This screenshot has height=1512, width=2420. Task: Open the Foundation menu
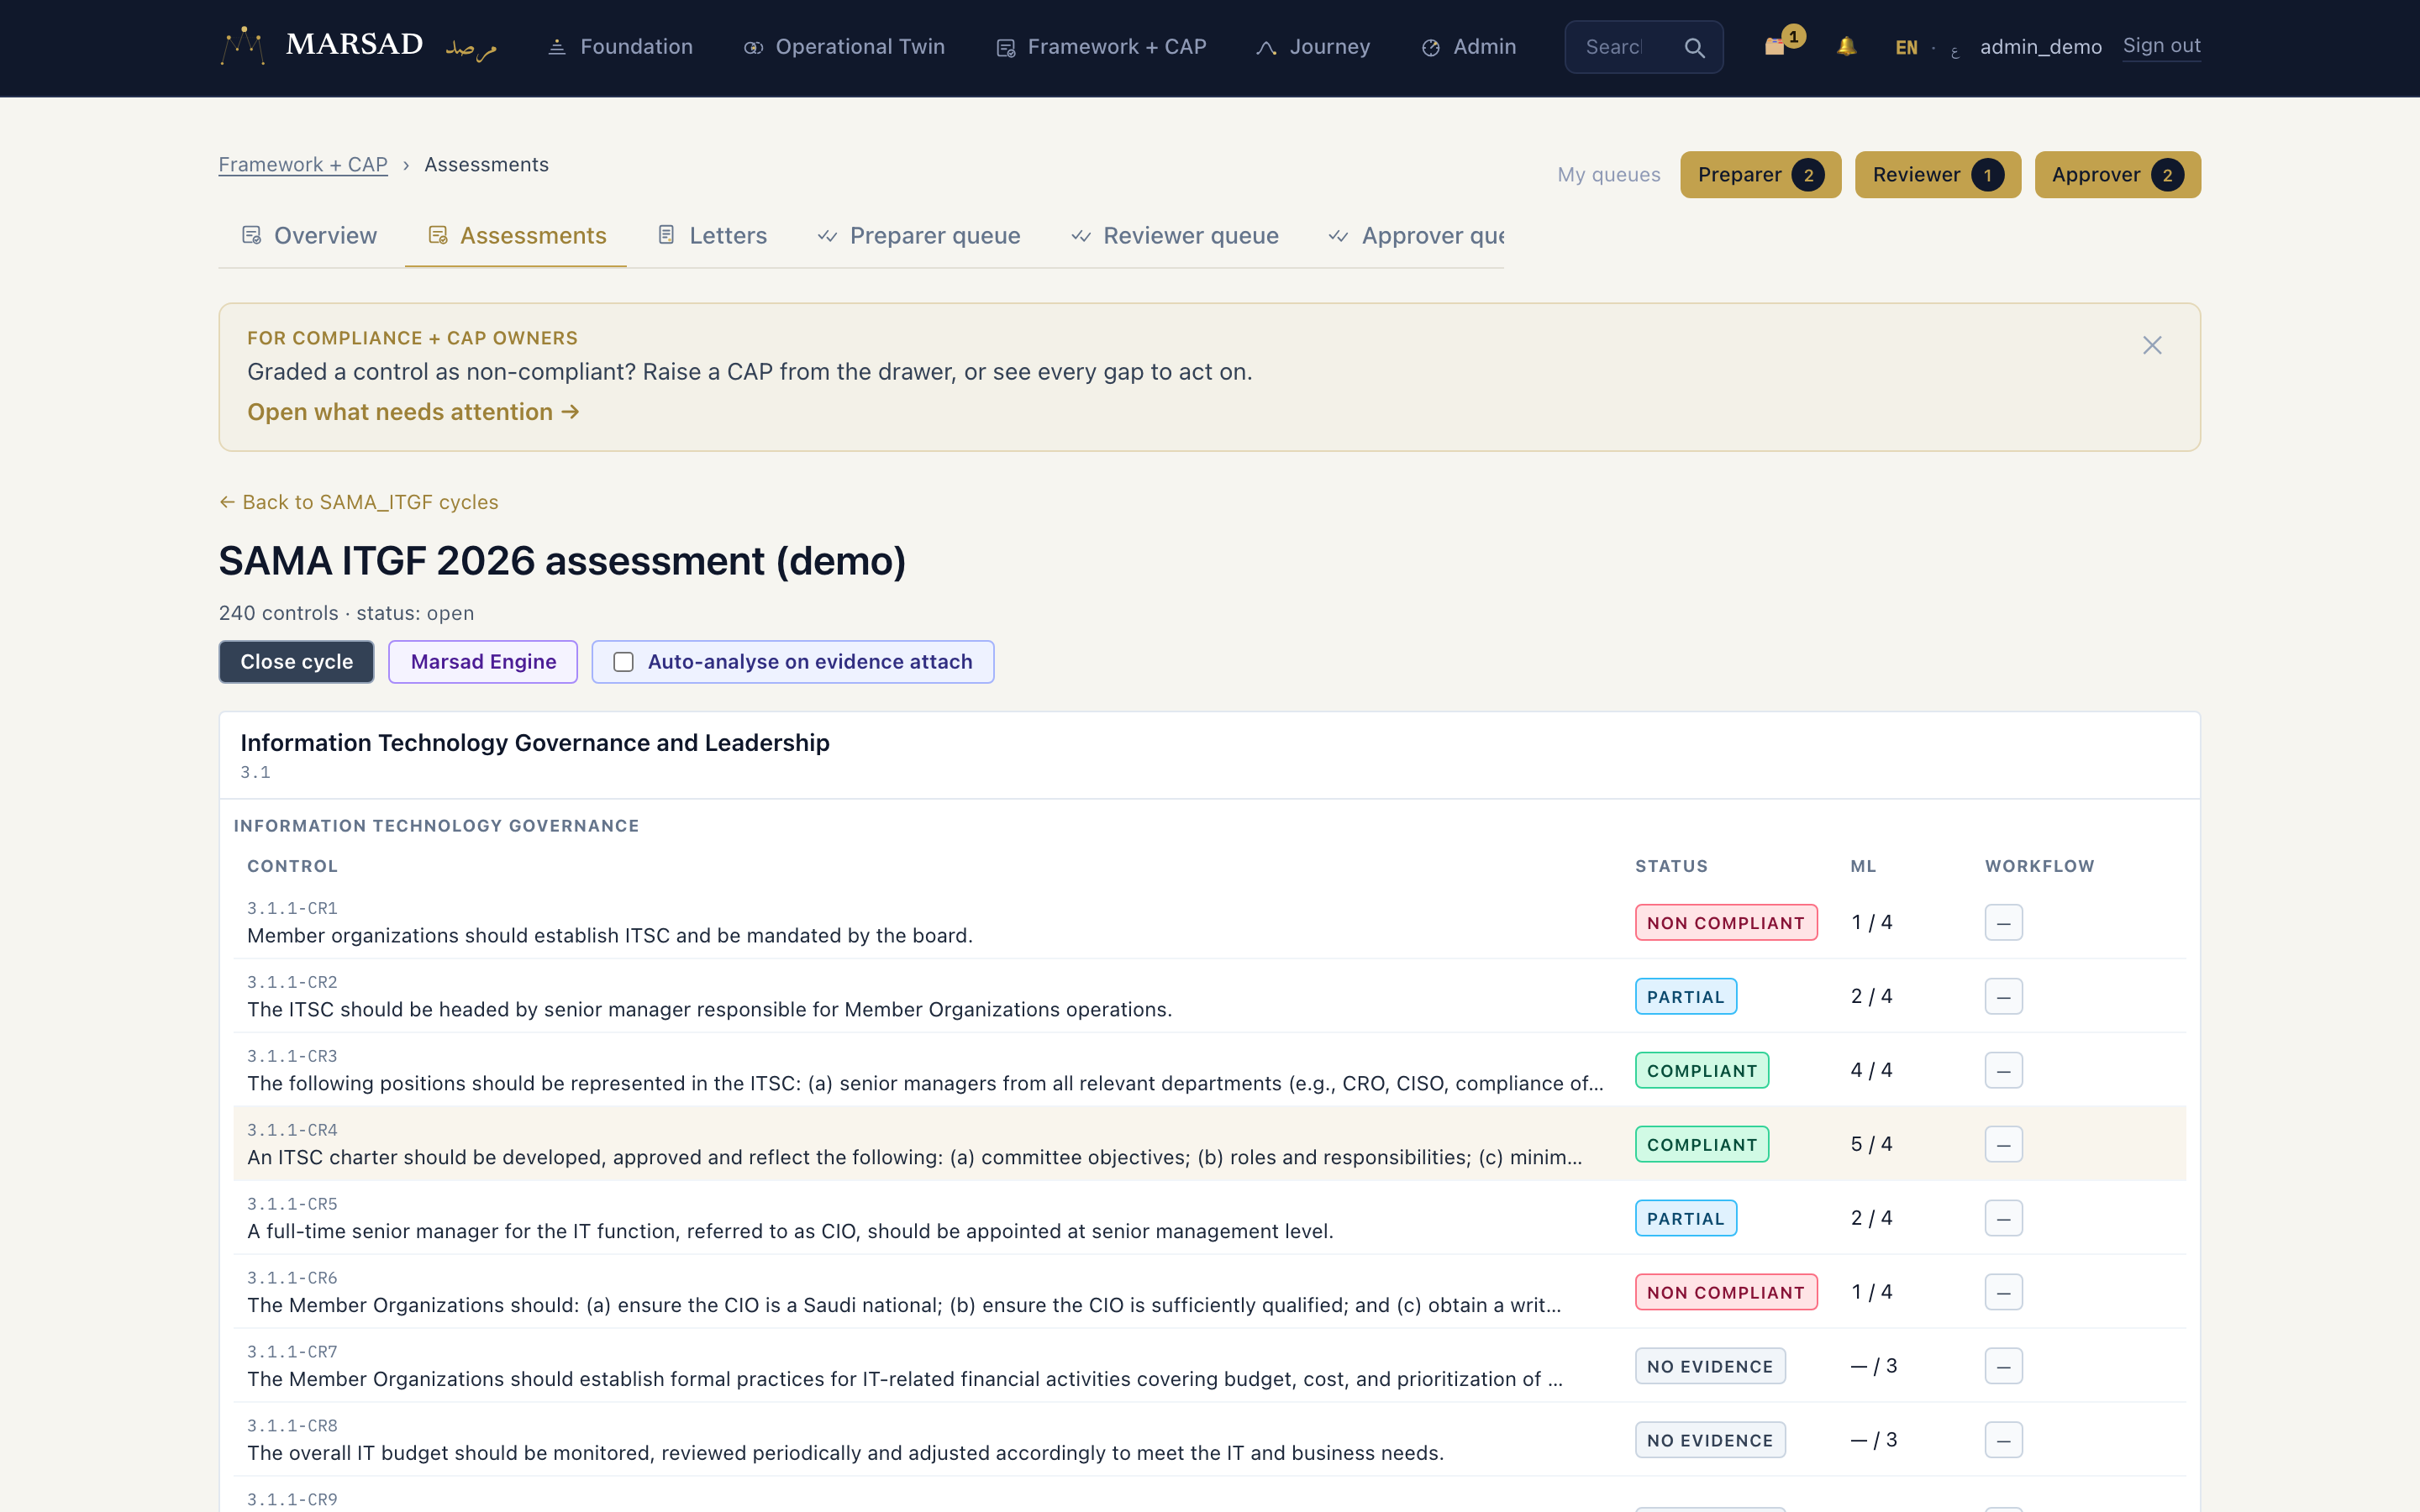[x=620, y=47]
